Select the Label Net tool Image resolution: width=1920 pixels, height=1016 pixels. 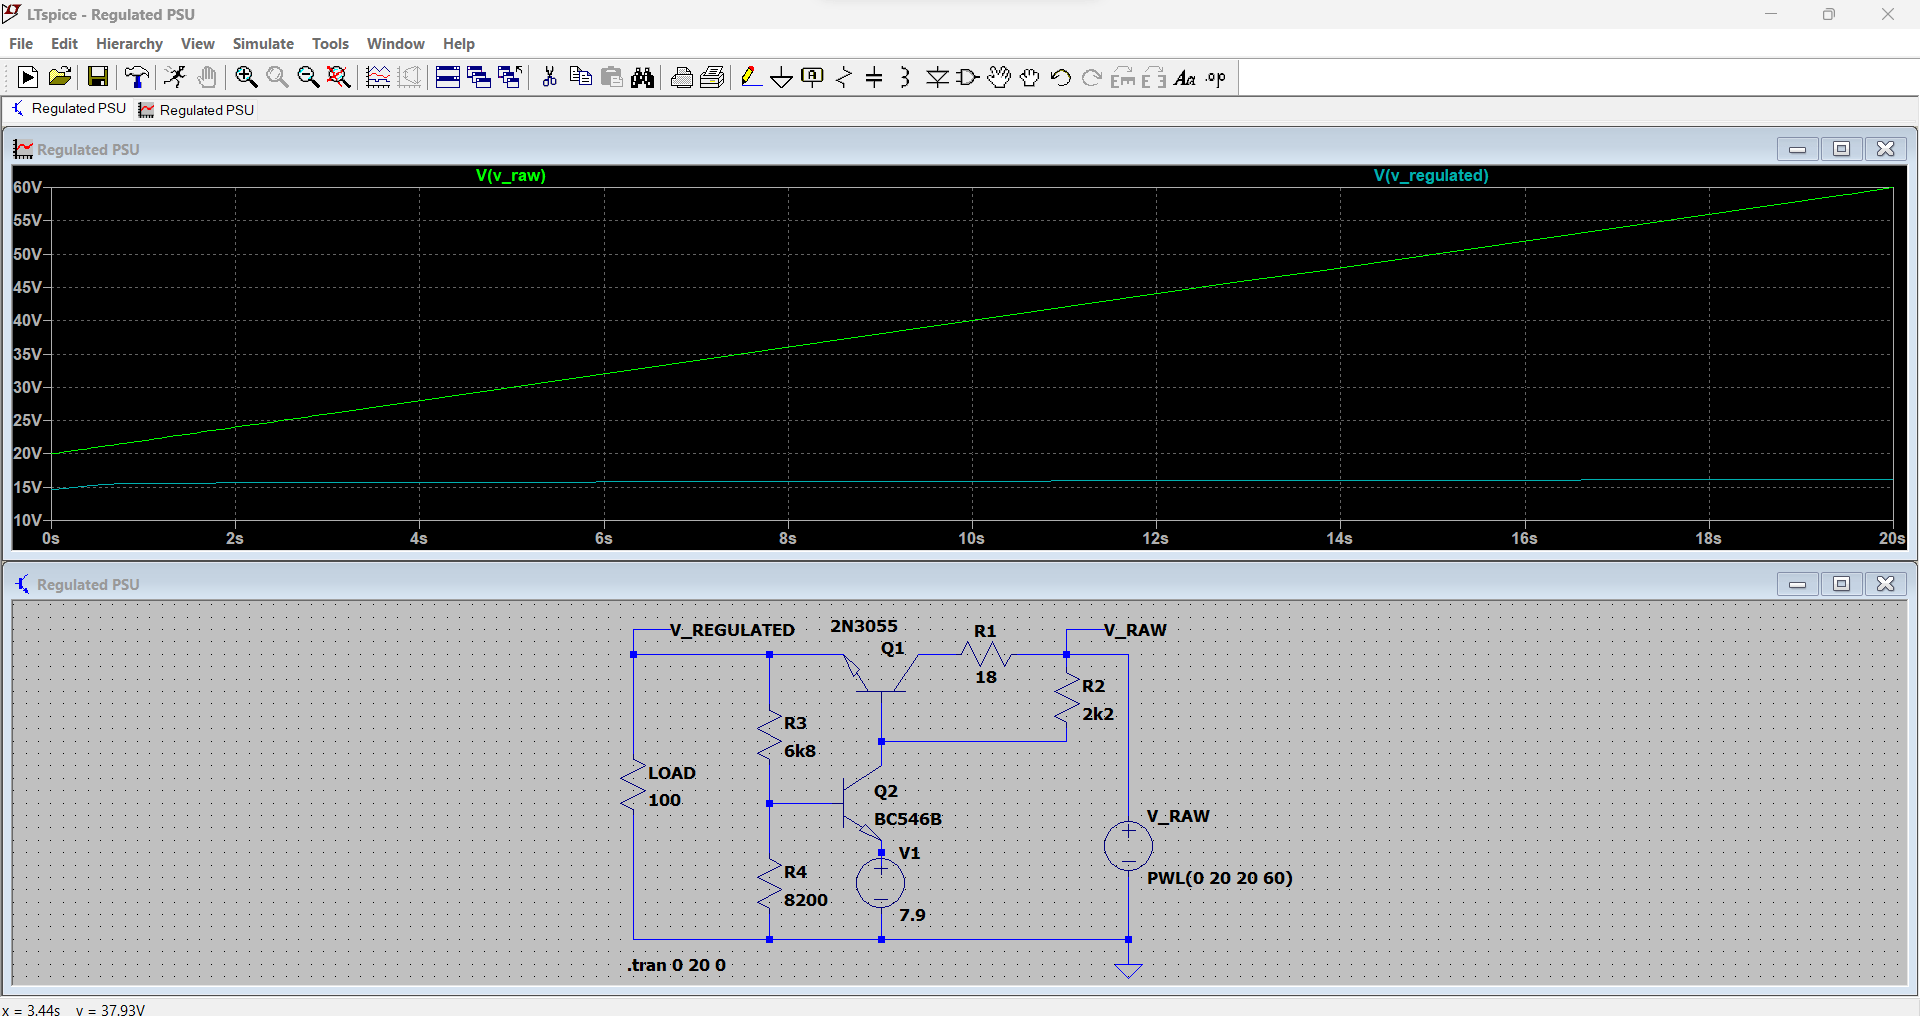click(x=813, y=77)
